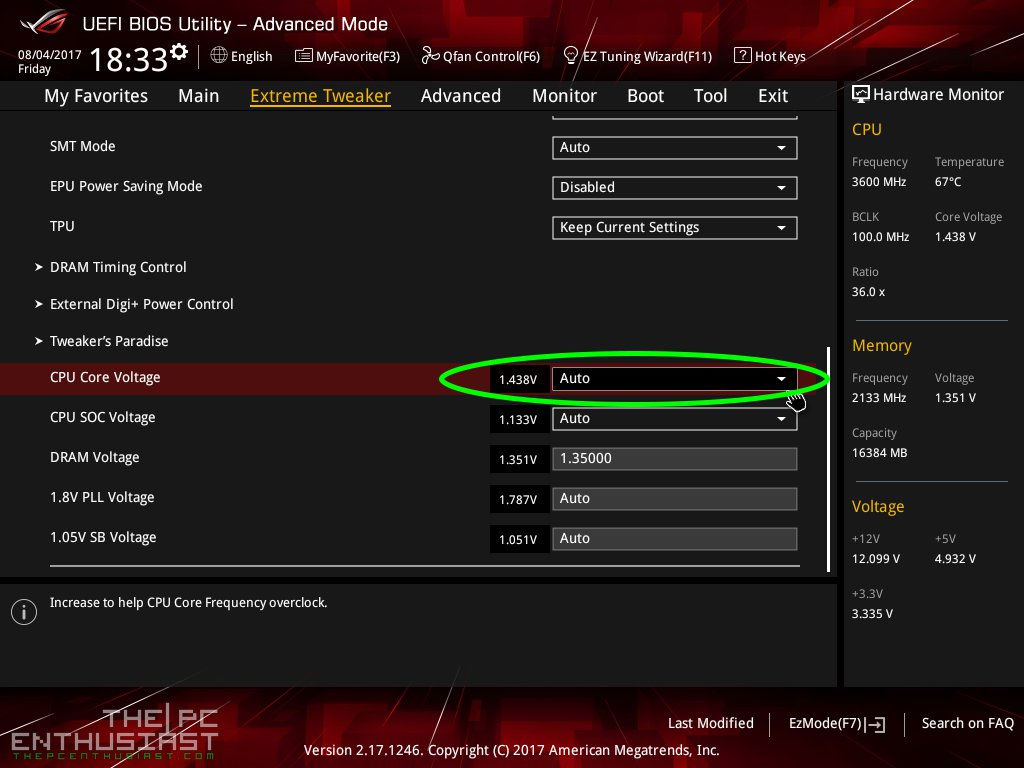Open the EPU Power Saving Mode dropdown

pos(675,187)
